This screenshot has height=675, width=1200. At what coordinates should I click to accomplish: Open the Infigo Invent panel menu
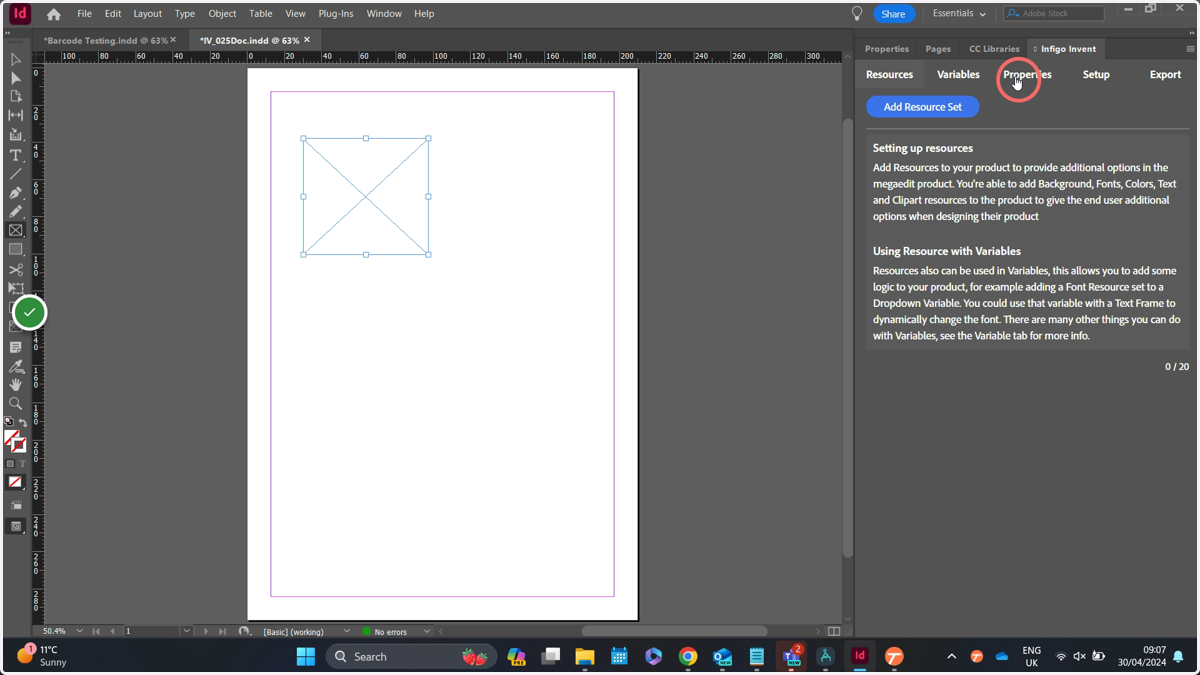coord(1190,49)
